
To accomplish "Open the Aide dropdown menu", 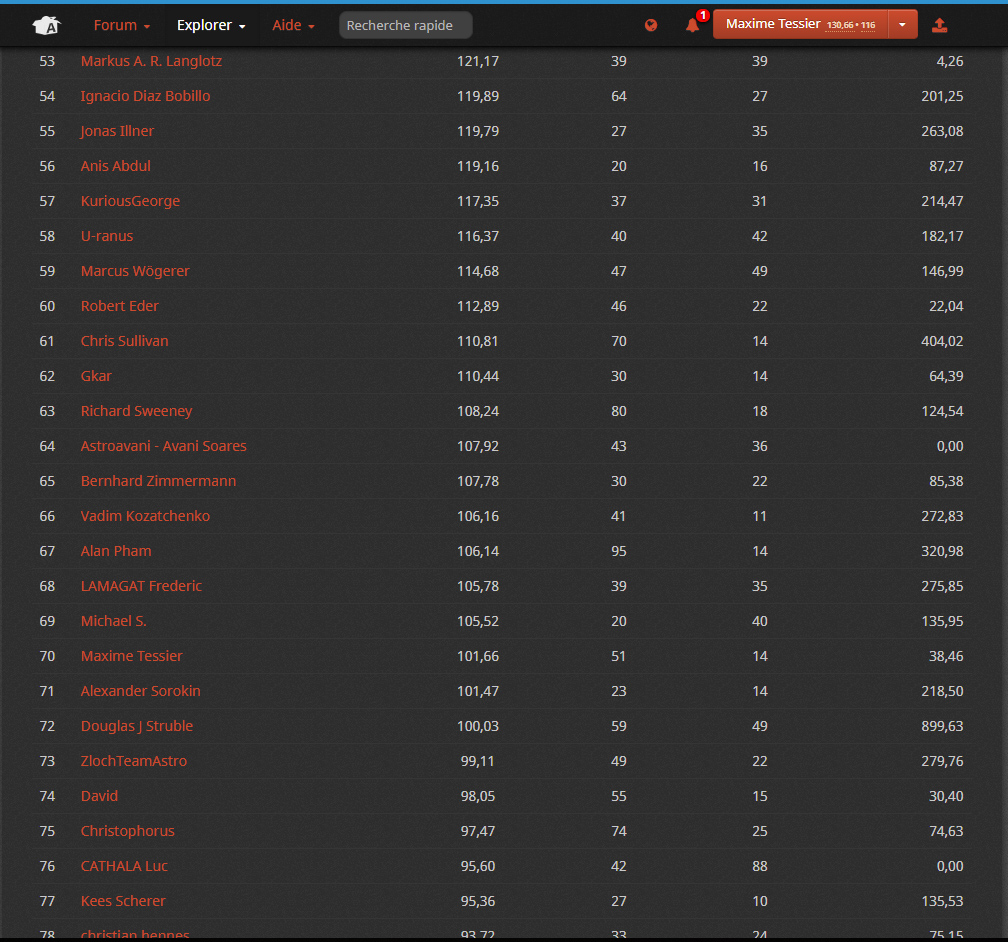I will point(293,25).
